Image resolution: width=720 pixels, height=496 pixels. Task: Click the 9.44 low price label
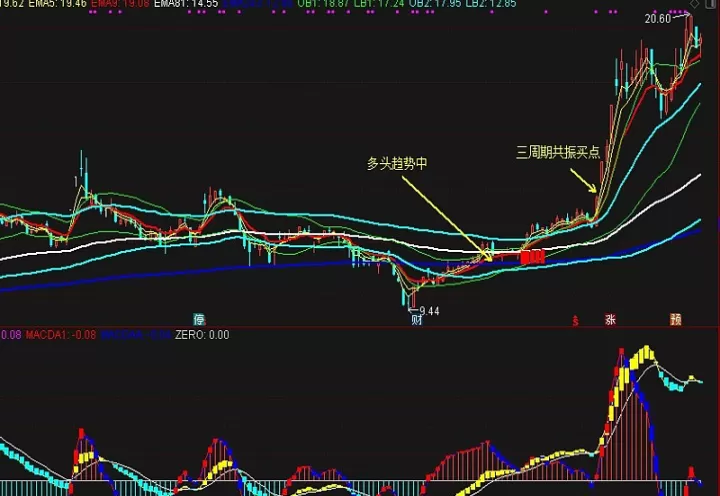click(429, 311)
